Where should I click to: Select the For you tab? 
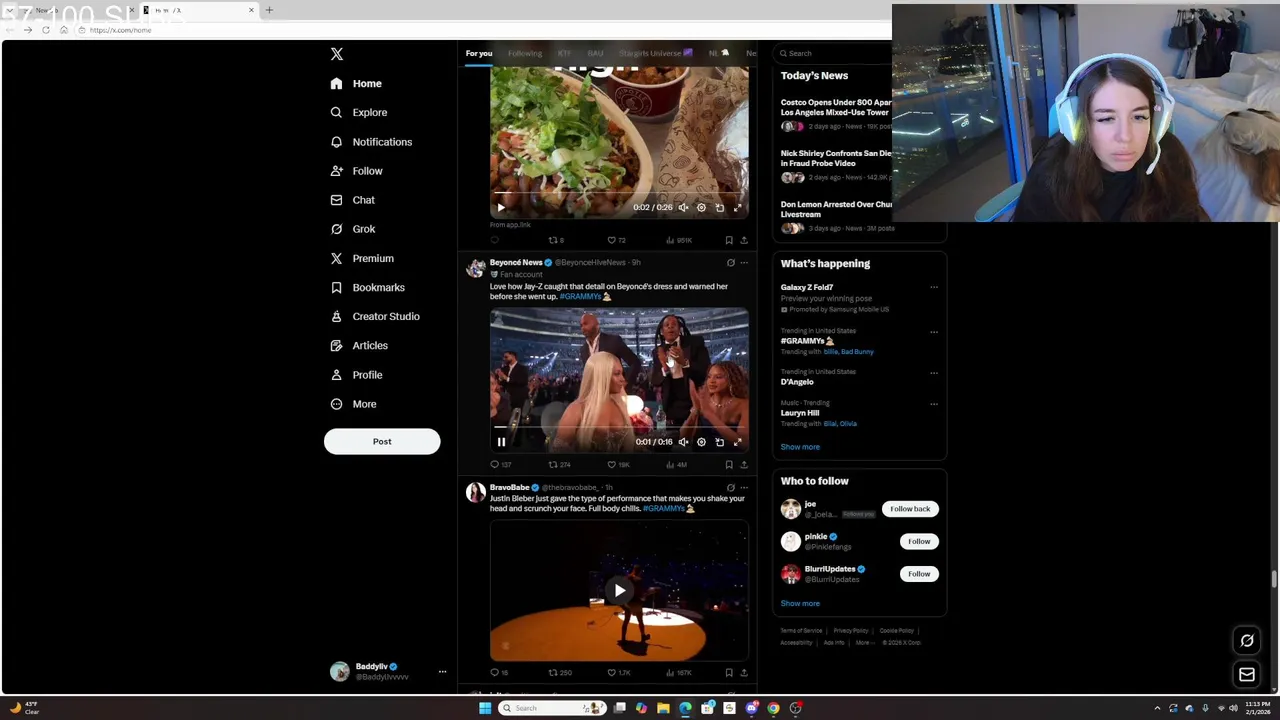click(x=479, y=53)
